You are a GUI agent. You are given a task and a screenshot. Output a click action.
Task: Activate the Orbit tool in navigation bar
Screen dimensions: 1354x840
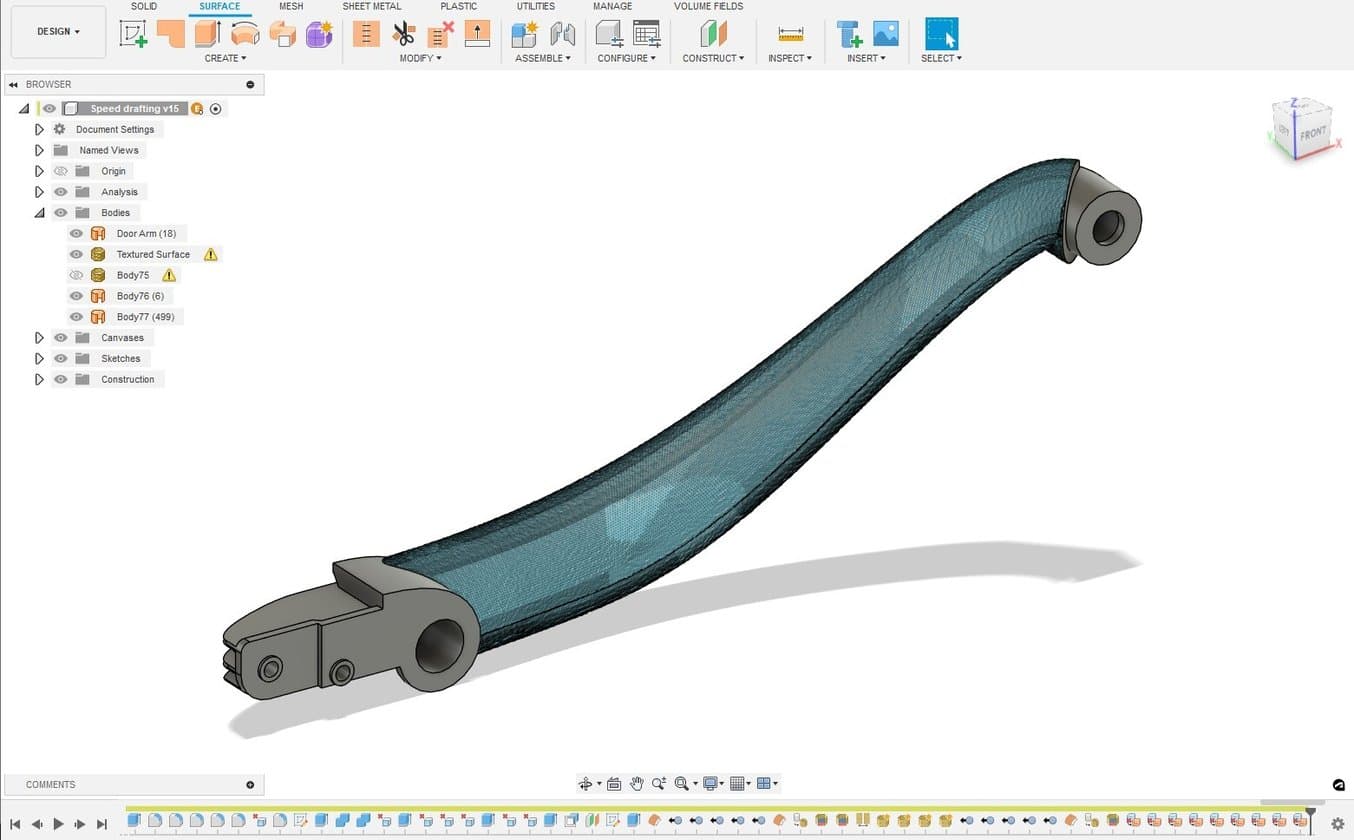[x=587, y=783]
